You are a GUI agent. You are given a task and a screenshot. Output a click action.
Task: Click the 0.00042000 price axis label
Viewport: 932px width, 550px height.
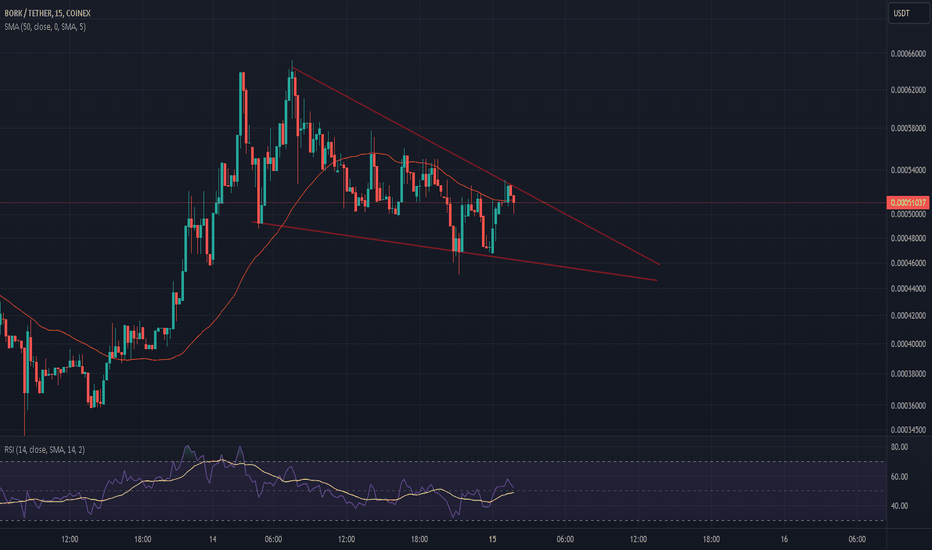click(908, 316)
